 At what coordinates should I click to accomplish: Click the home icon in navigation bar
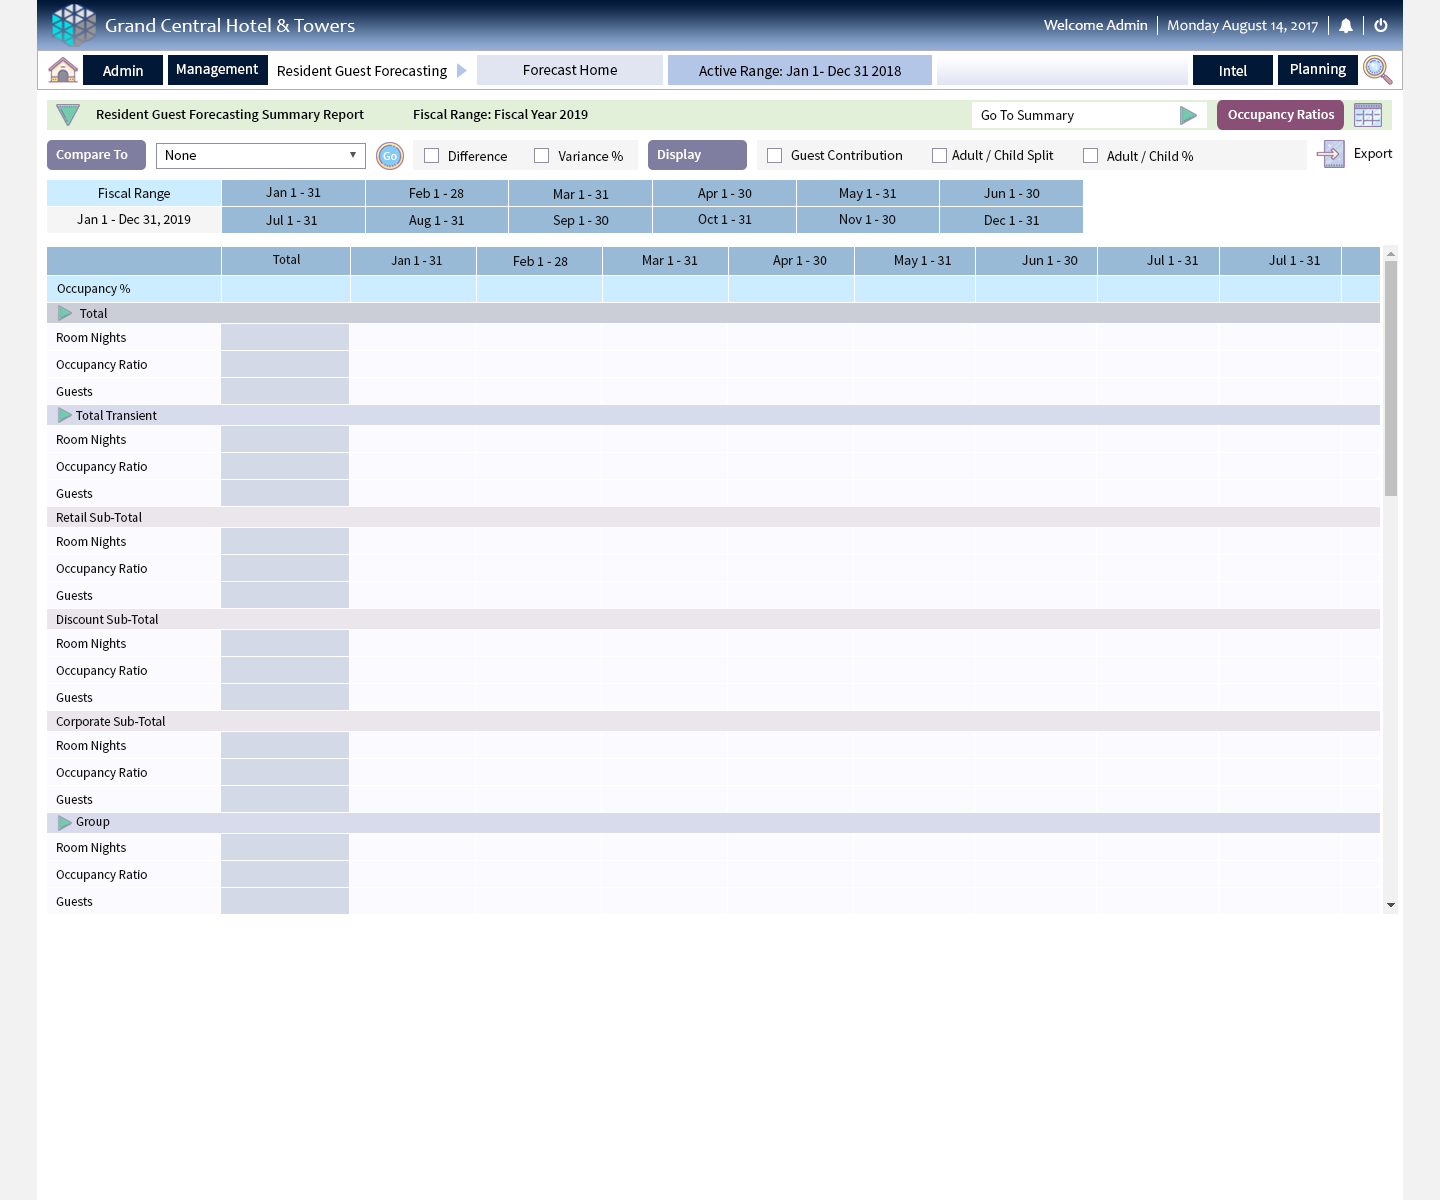click(x=63, y=70)
